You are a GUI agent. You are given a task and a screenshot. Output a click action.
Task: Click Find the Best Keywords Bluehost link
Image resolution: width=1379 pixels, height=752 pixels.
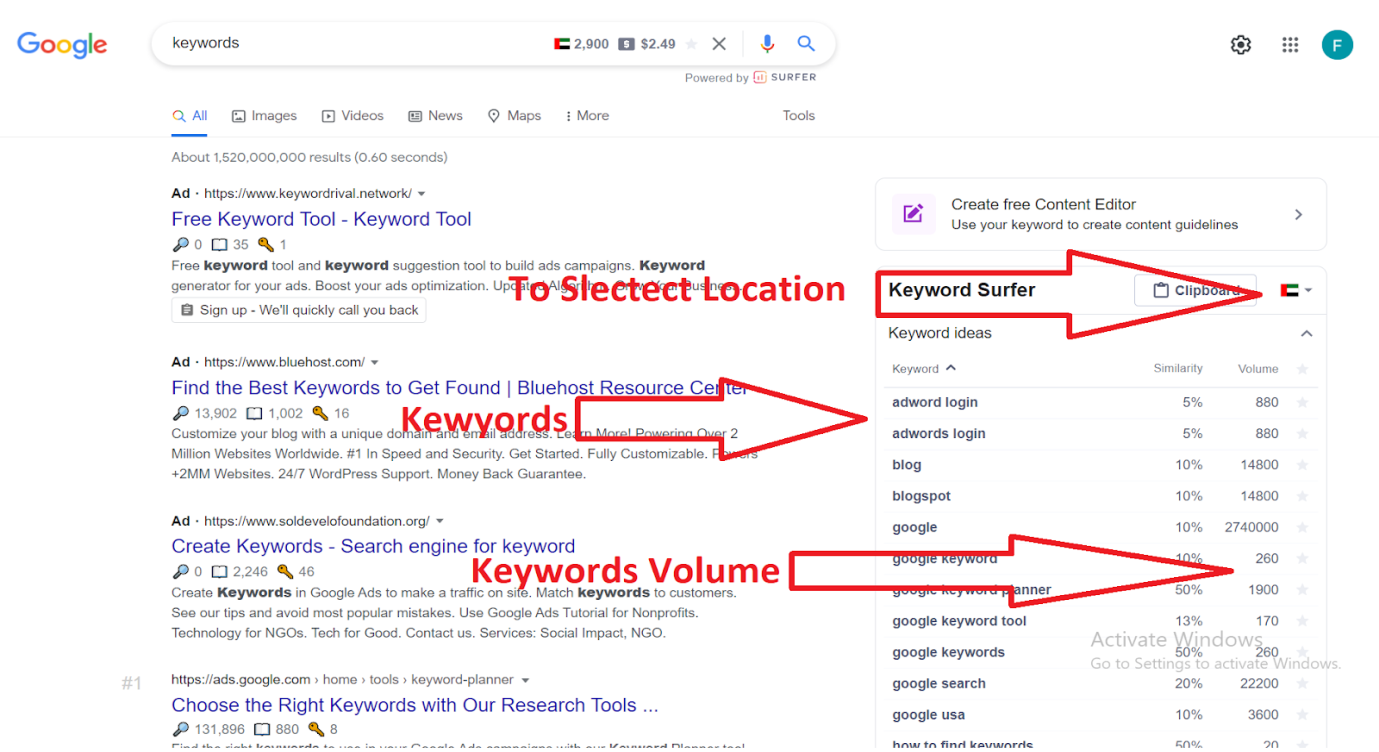point(459,388)
